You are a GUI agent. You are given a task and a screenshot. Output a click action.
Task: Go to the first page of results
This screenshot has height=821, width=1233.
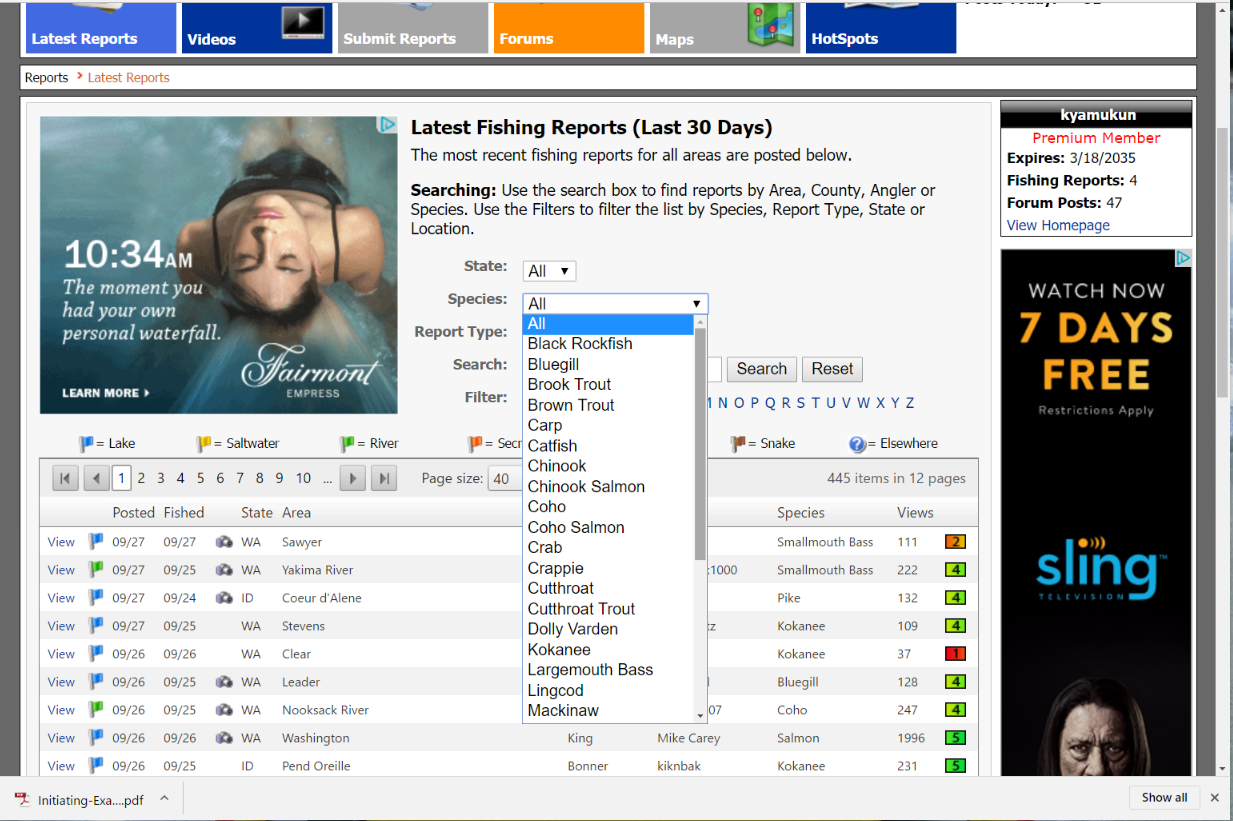pos(65,479)
